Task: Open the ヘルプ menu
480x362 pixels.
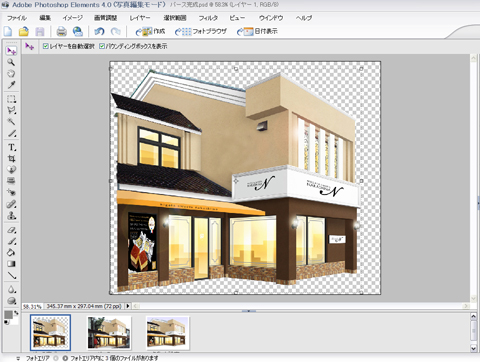Action: [304, 18]
